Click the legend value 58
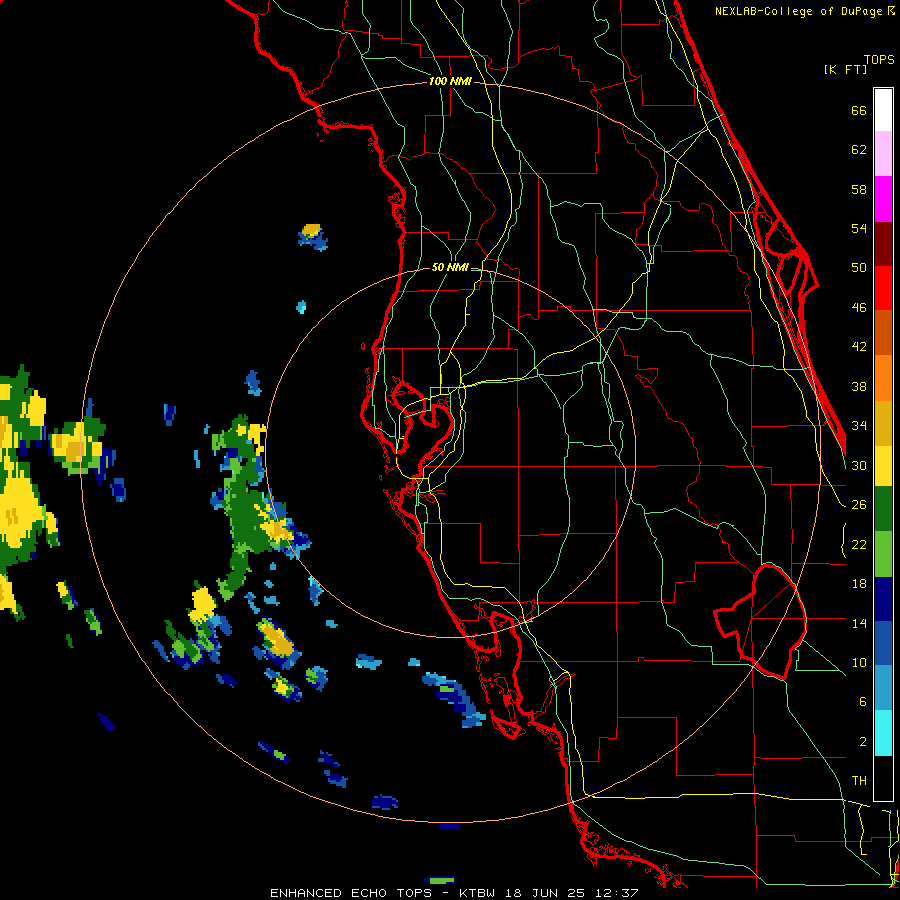The image size is (900, 900). point(859,189)
